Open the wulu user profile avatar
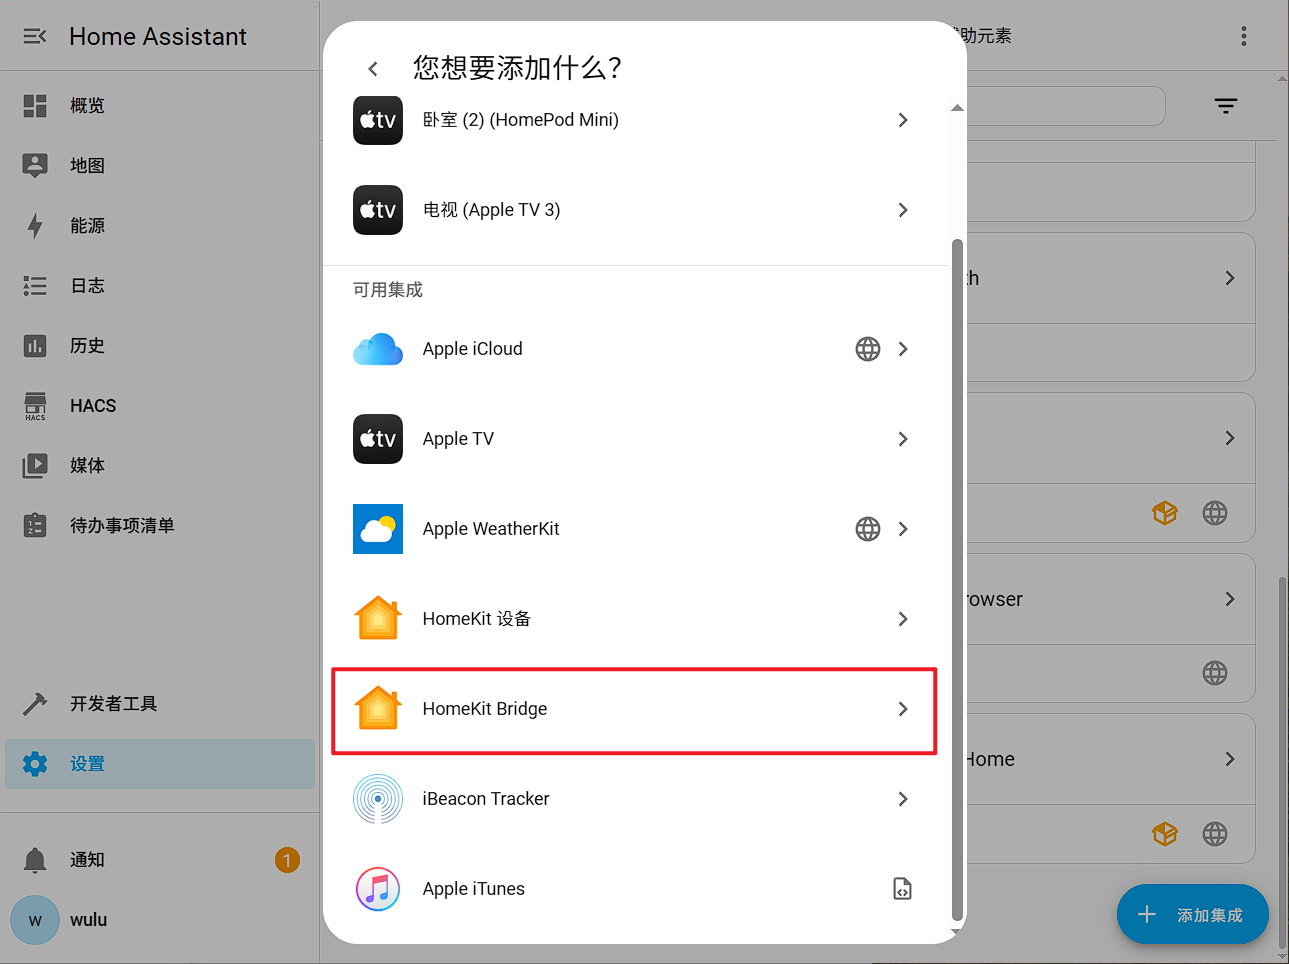Image resolution: width=1289 pixels, height=964 pixels. [x=35, y=920]
